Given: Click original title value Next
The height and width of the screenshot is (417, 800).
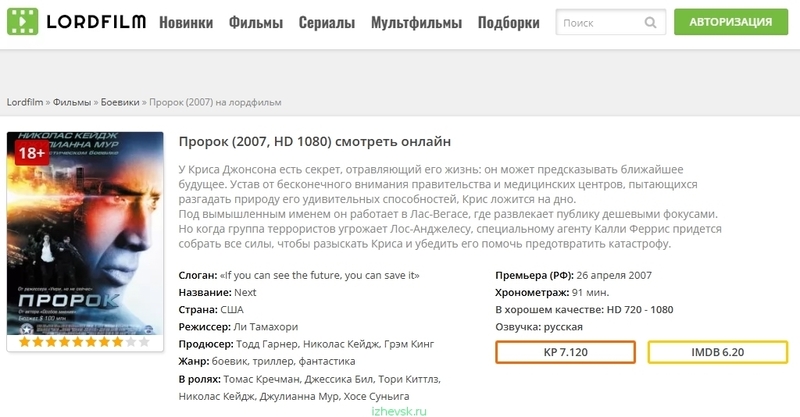Looking at the screenshot, I should click(245, 292).
